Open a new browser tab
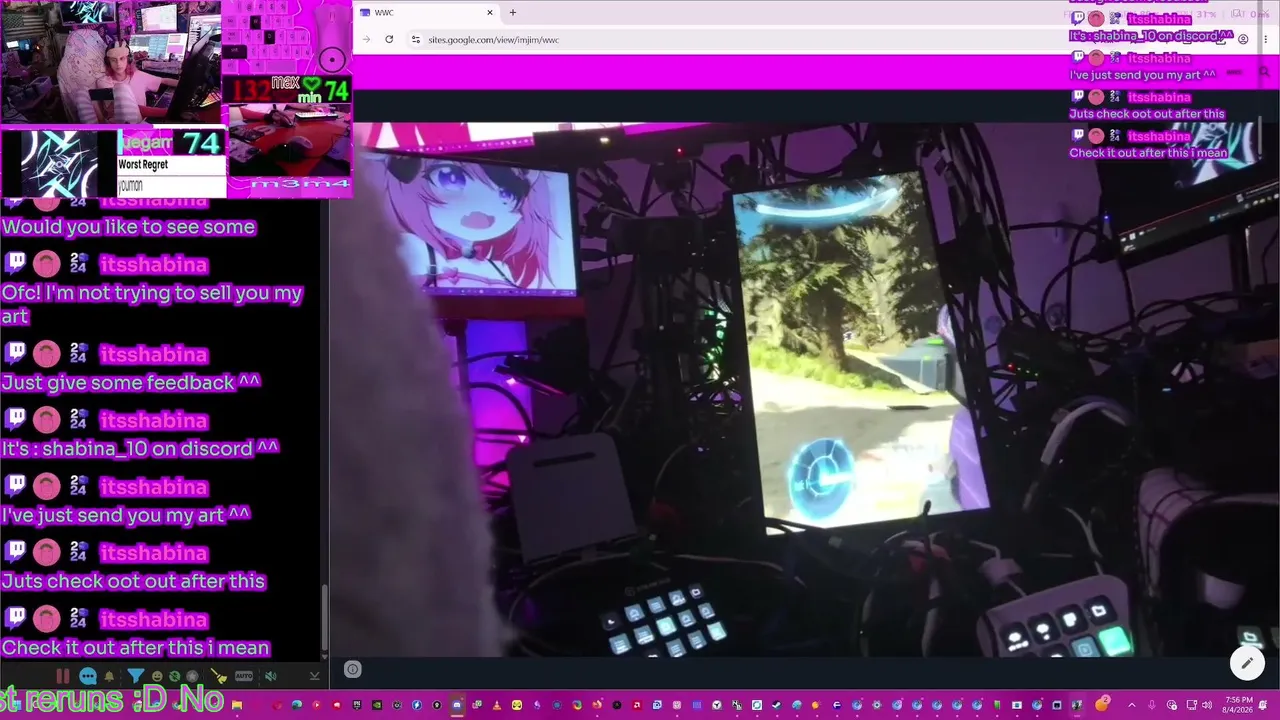The height and width of the screenshot is (720, 1280). [513, 13]
